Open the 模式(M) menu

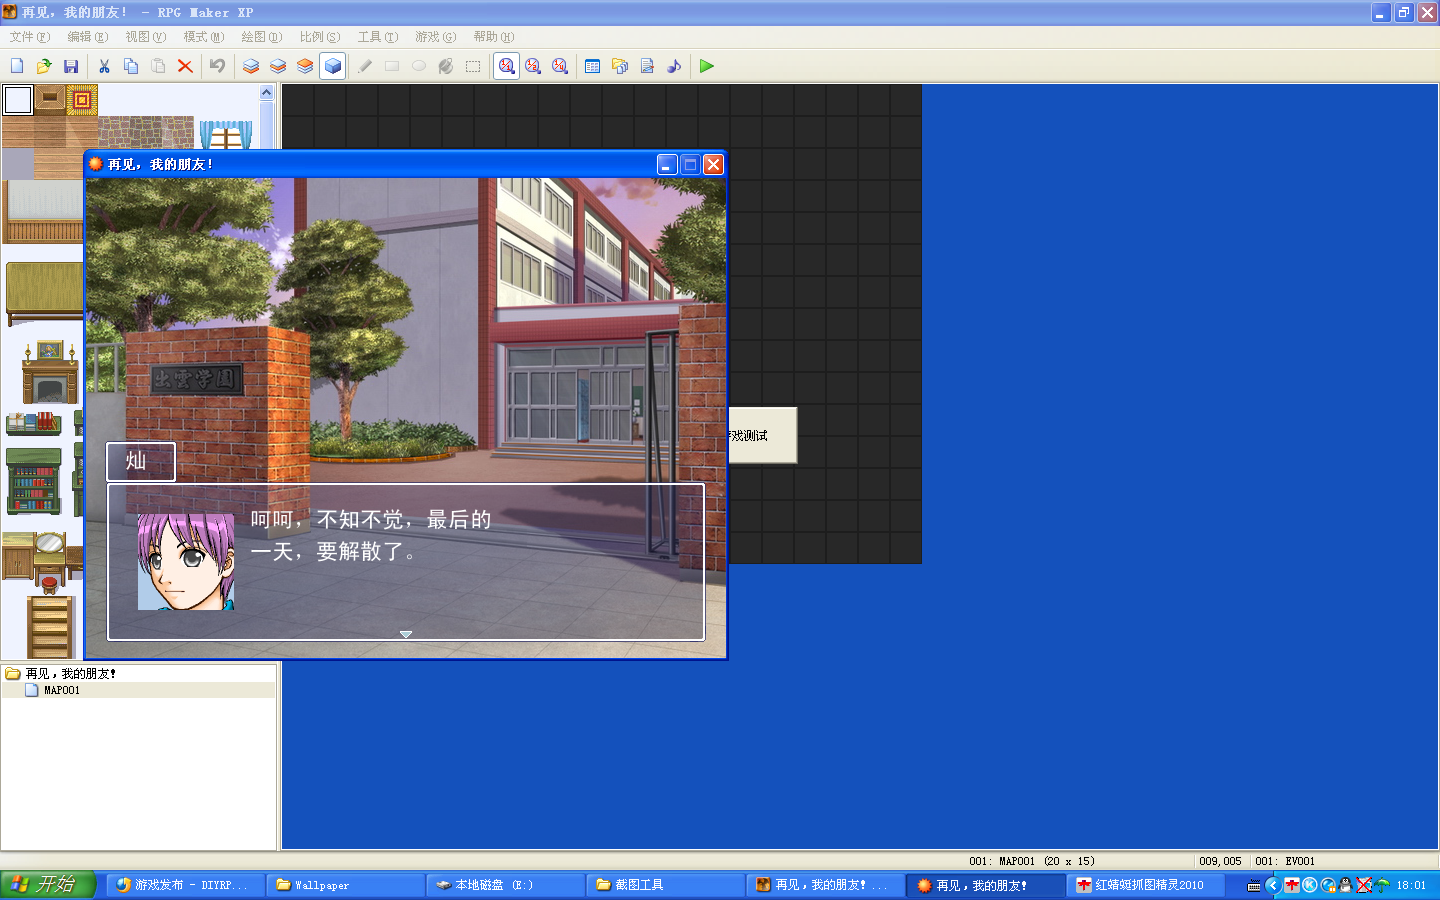(204, 37)
